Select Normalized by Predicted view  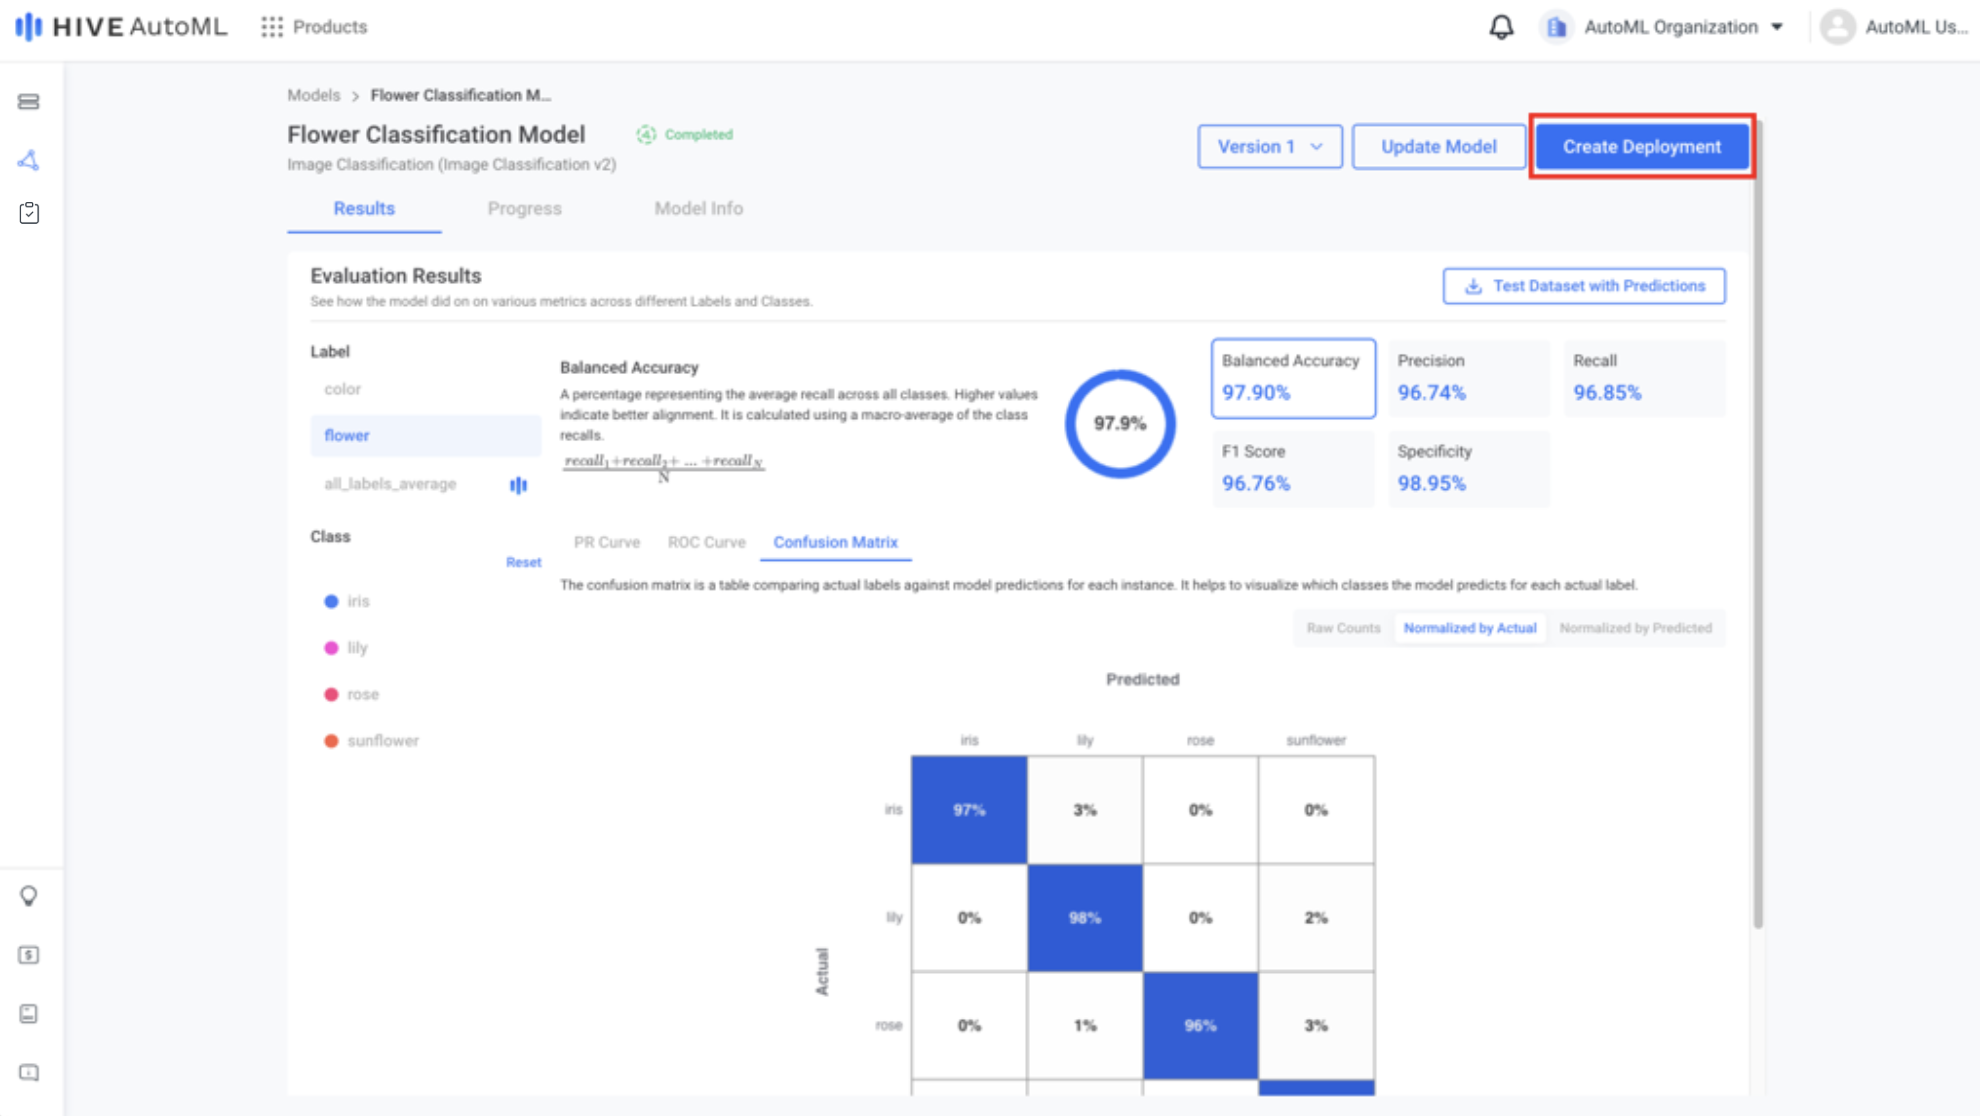[x=1635, y=628]
